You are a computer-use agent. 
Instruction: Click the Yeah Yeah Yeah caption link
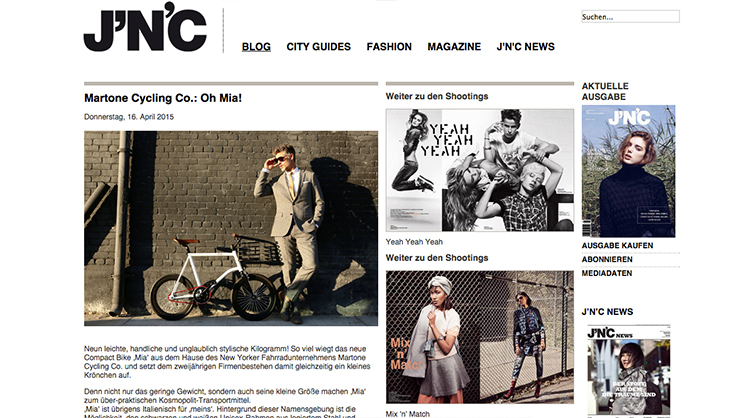pyautogui.click(x=414, y=242)
